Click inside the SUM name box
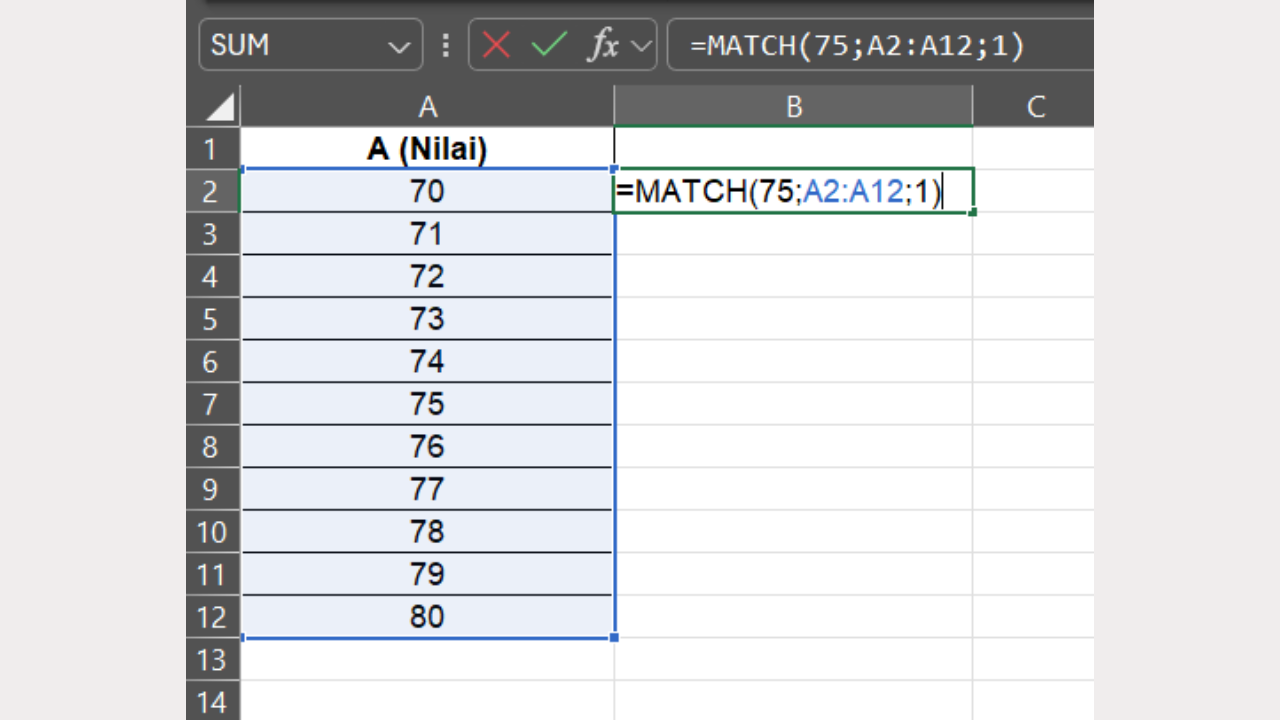 point(290,45)
